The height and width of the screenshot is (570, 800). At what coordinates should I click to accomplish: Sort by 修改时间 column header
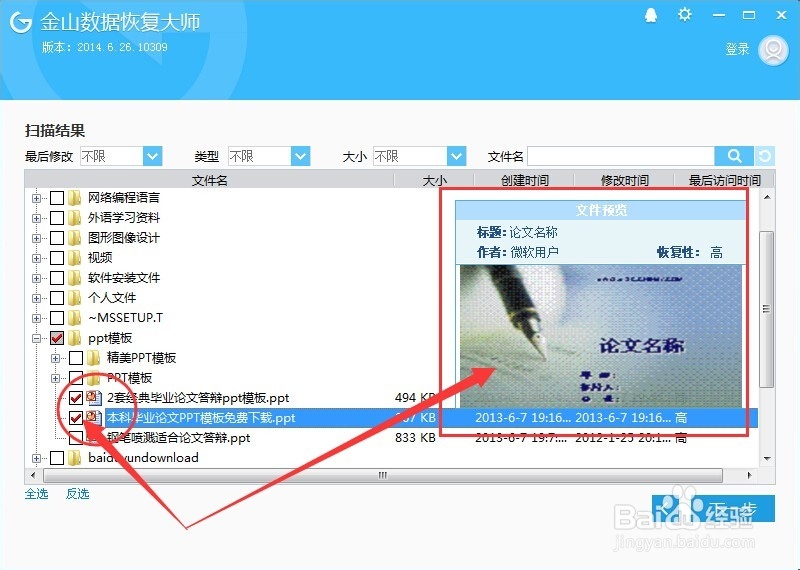pyautogui.click(x=624, y=180)
